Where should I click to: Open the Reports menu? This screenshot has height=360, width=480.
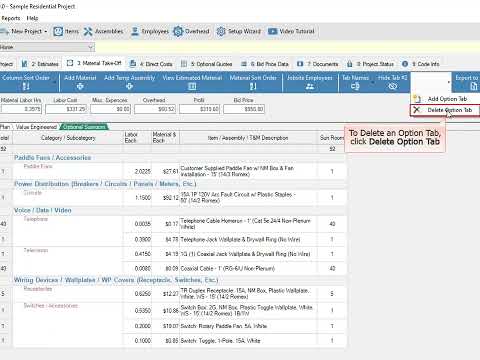tap(11, 18)
